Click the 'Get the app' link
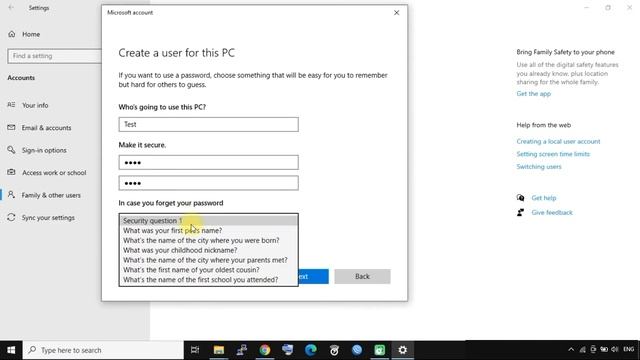Image resolution: width=640 pixels, height=360 pixels. click(x=533, y=94)
